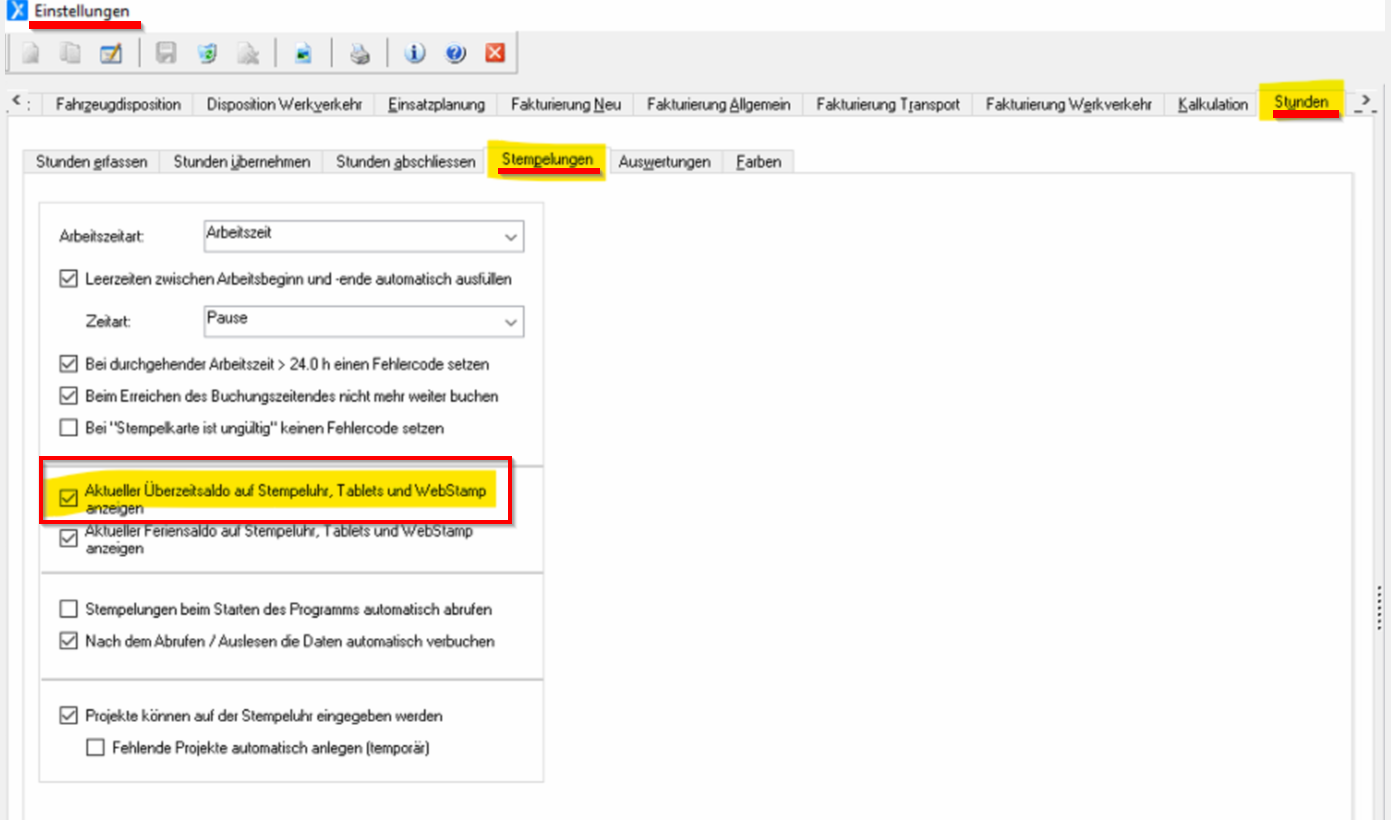
Task: Toggle Aktueller Überzeitsaldo anzeigen checkbox
Action: [x=68, y=498]
